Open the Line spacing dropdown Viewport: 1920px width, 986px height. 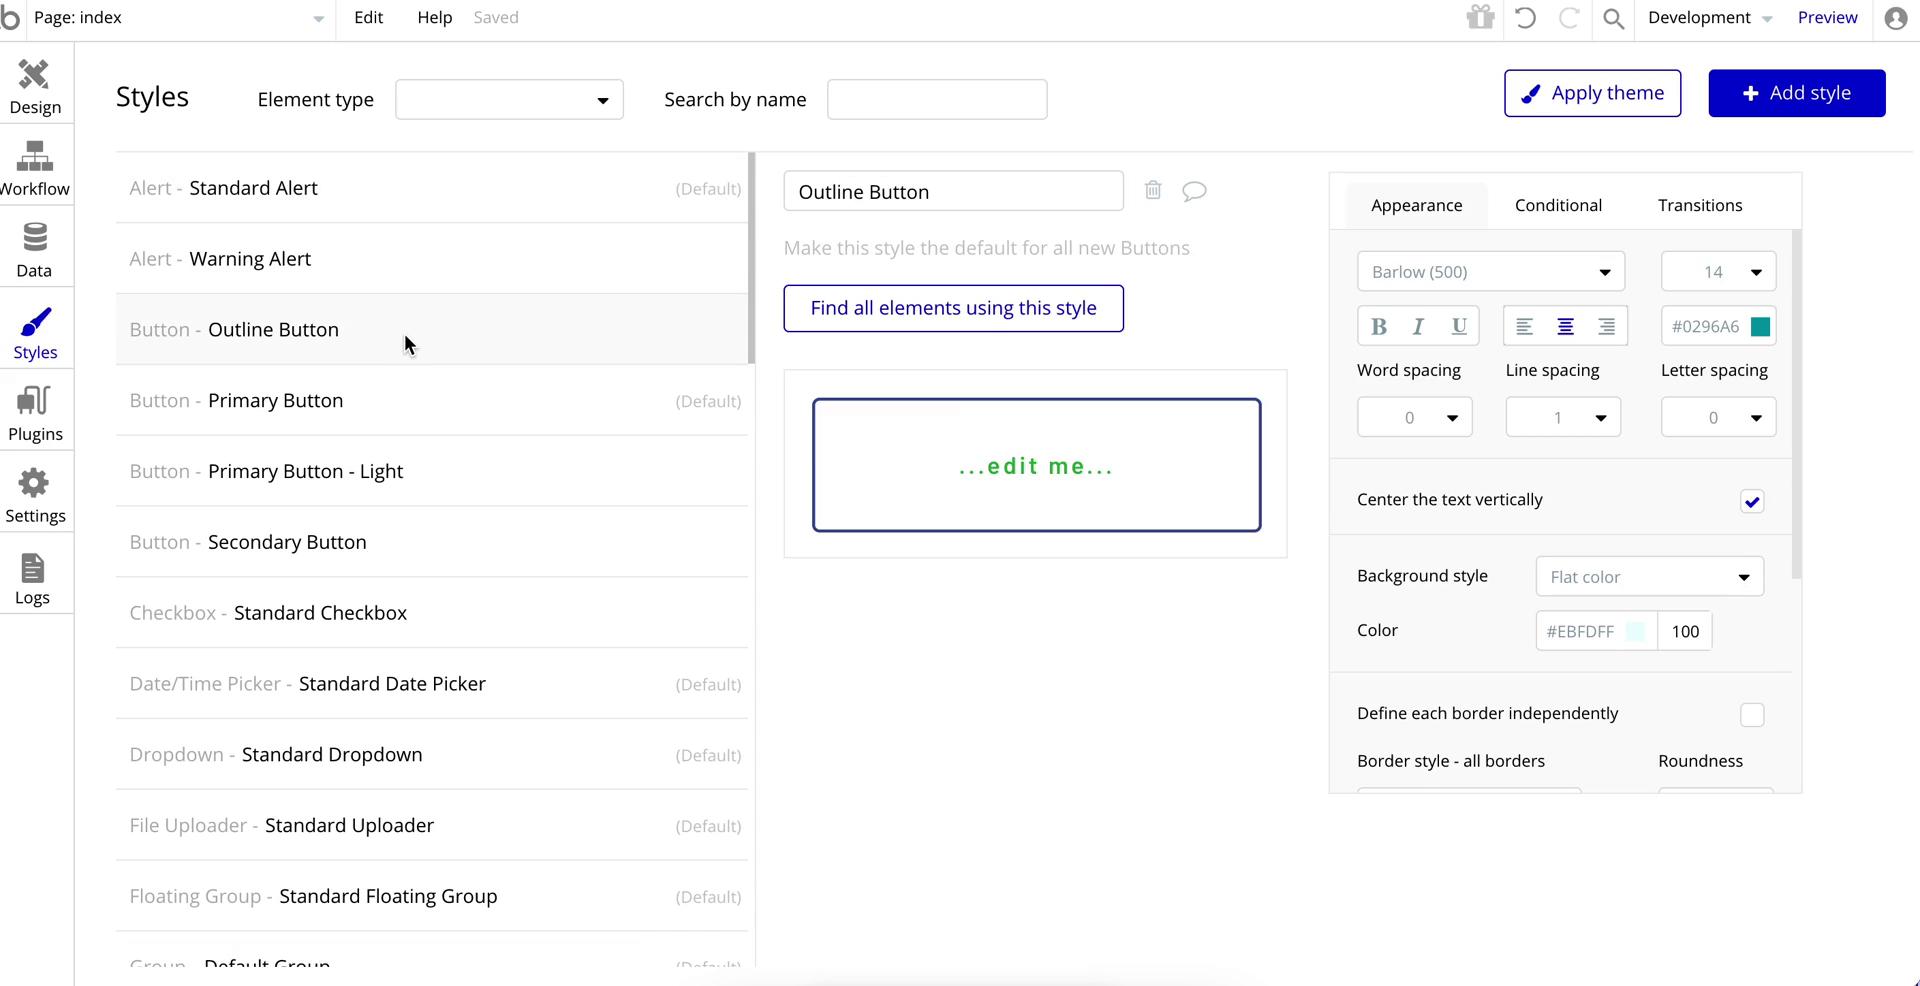(1563, 417)
